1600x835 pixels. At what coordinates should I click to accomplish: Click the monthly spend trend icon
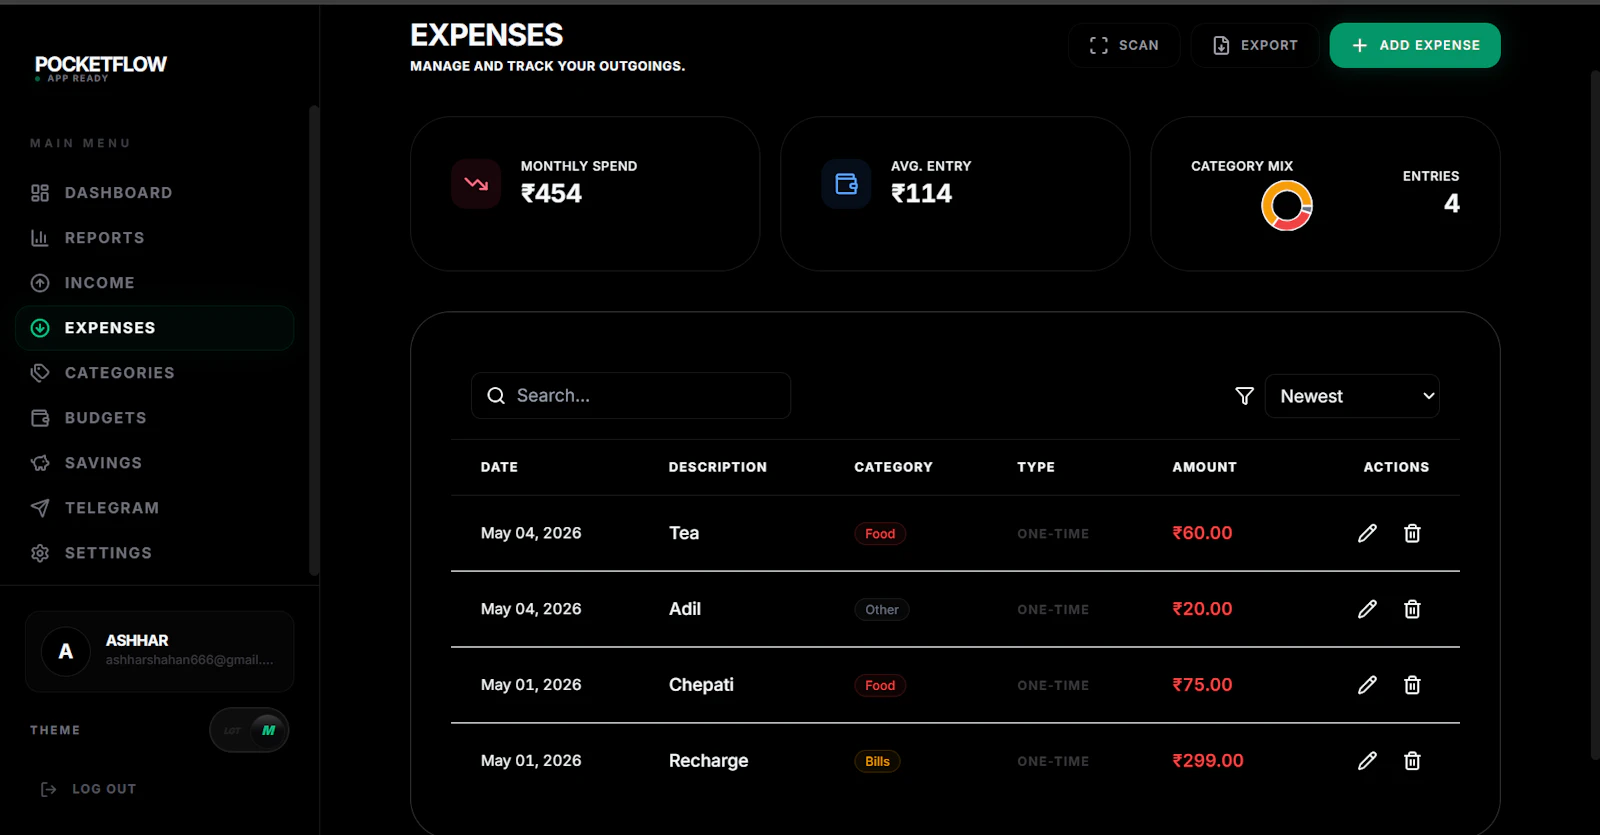pos(476,184)
